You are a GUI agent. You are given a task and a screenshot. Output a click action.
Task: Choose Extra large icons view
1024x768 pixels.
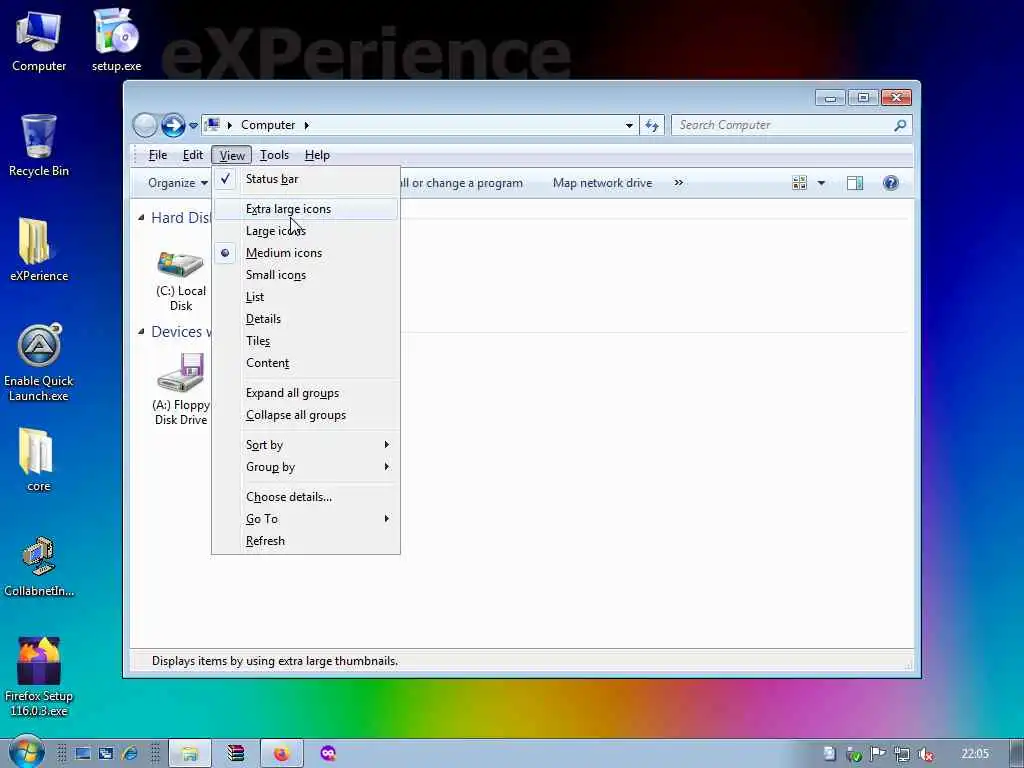[306, 209]
